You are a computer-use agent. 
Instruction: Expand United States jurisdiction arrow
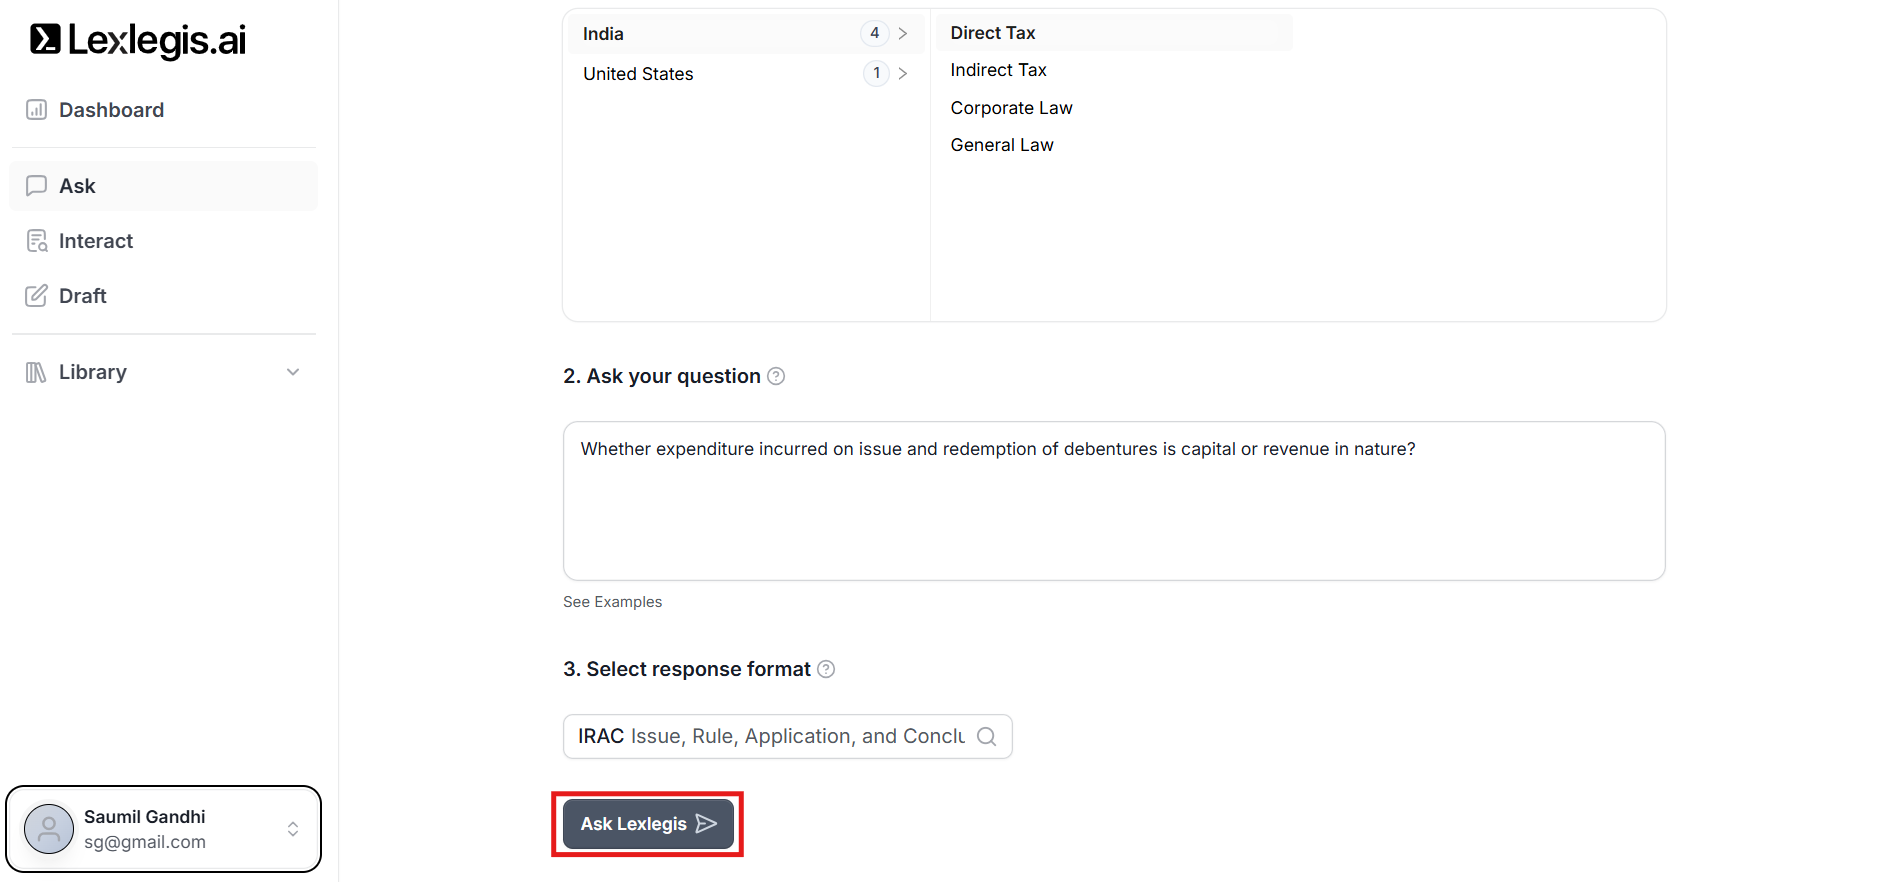[903, 74]
